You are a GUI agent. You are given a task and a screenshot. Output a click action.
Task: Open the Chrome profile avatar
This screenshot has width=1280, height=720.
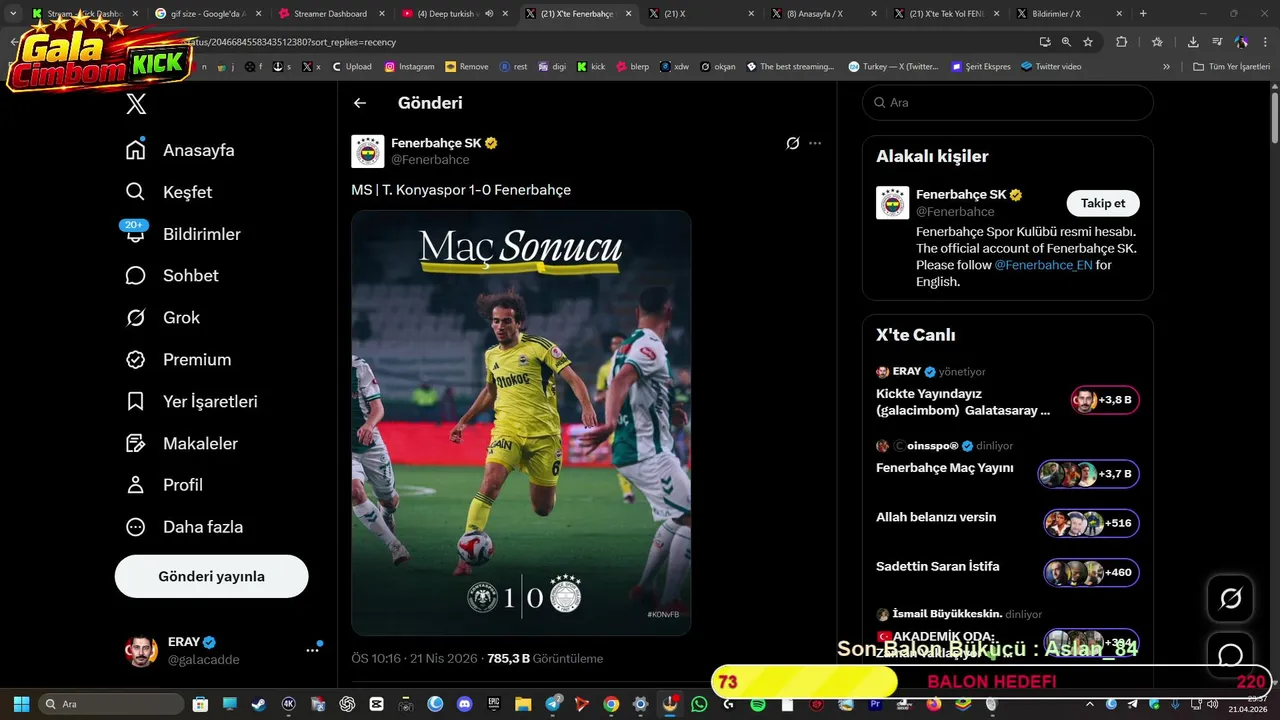pos(1241,42)
